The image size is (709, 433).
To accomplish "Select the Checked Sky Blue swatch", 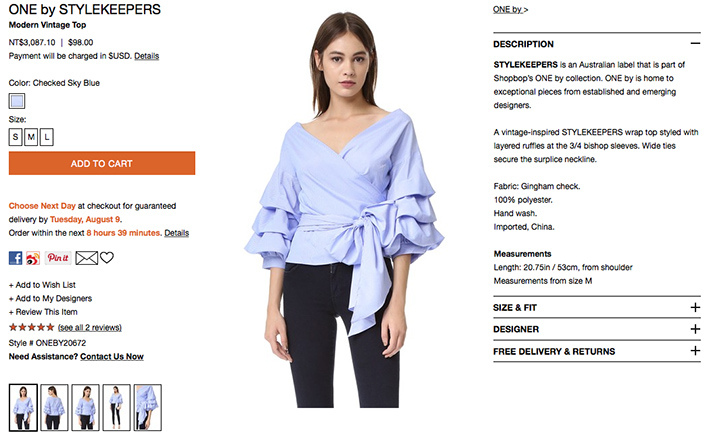I will (17, 101).
